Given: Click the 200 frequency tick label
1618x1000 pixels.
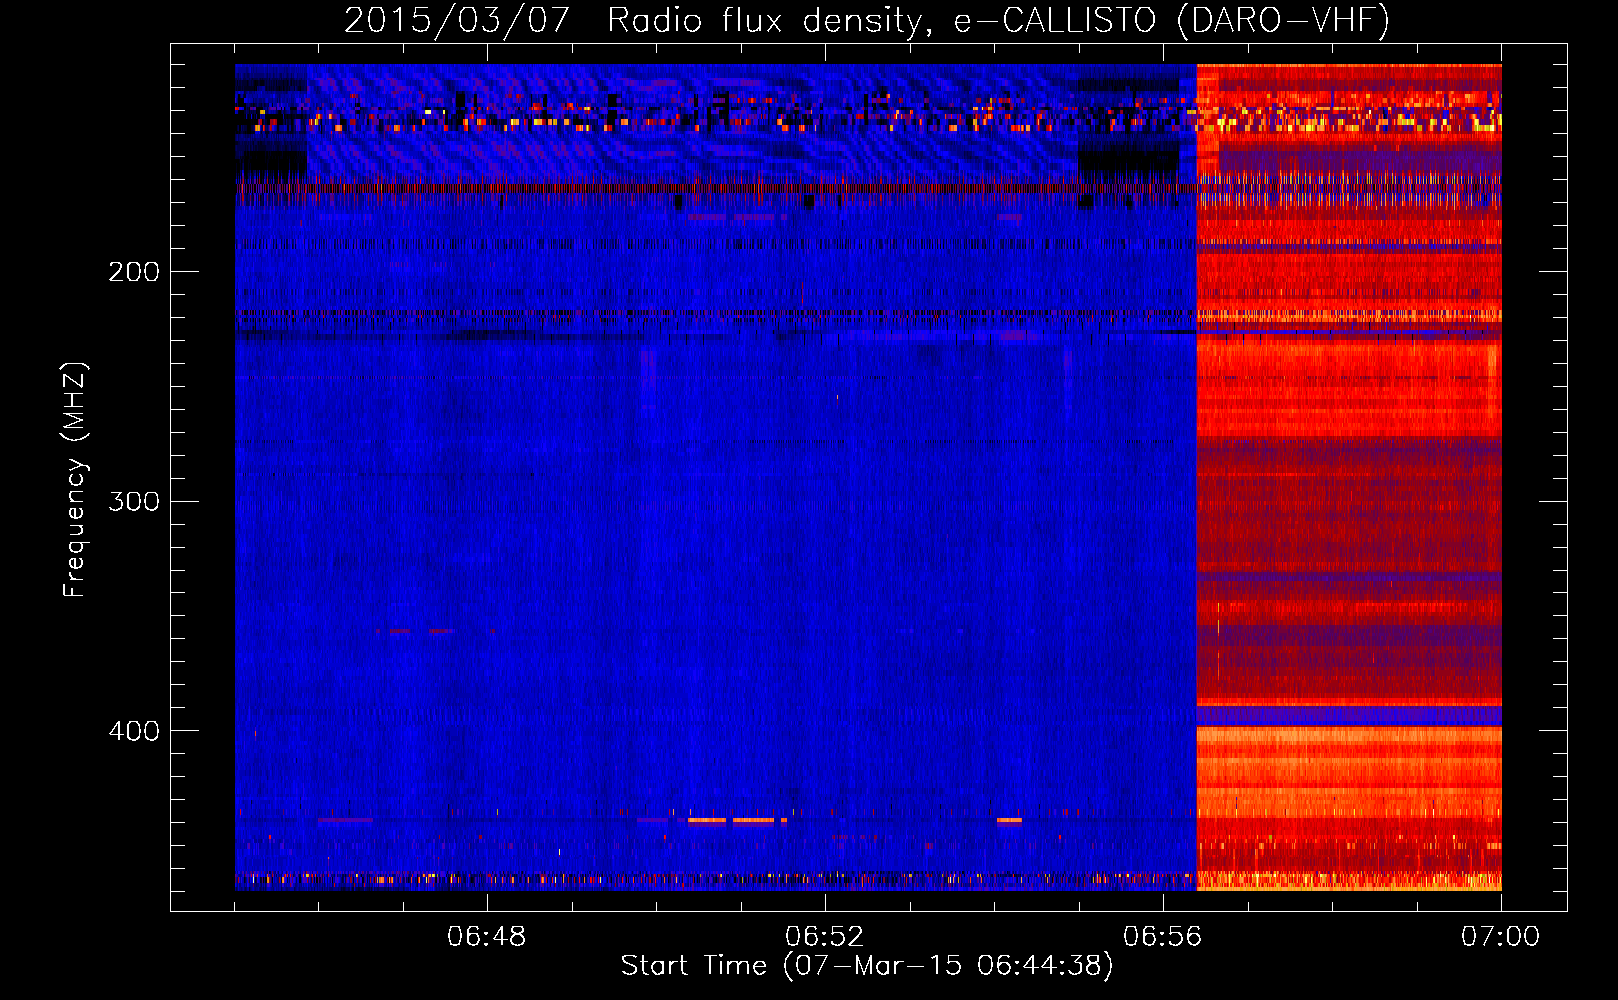Looking at the screenshot, I should click(134, 272).
